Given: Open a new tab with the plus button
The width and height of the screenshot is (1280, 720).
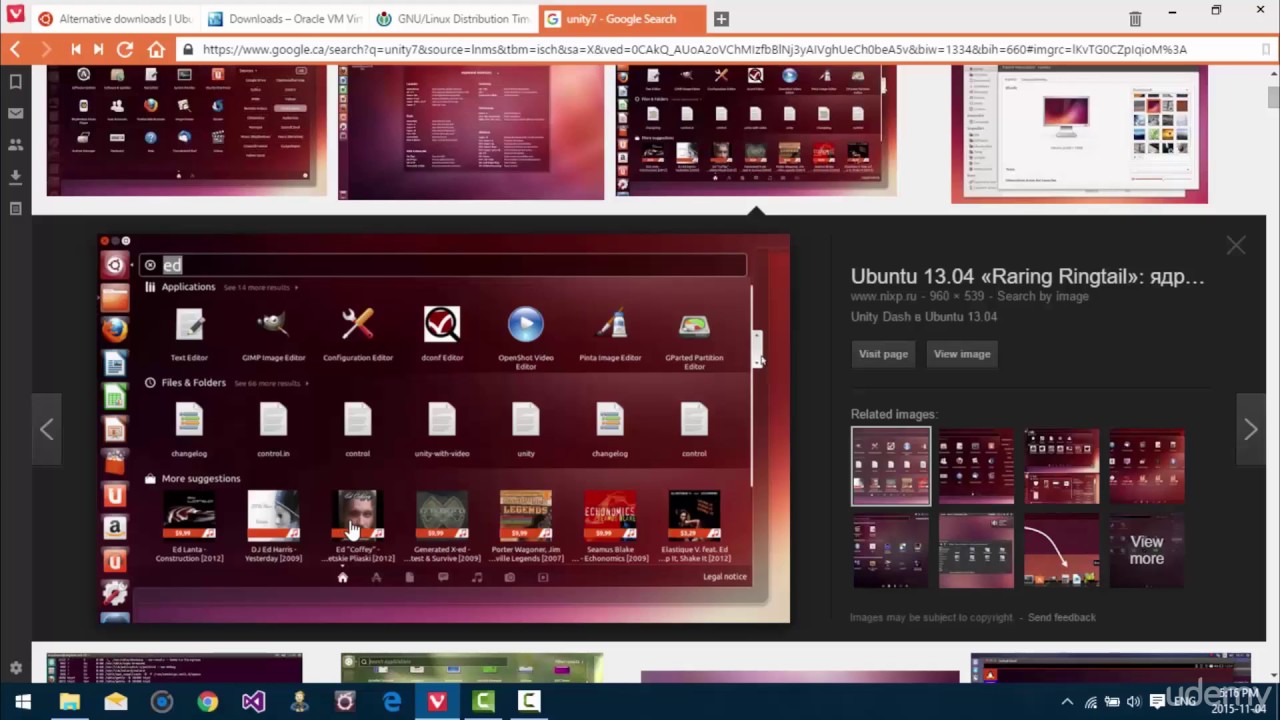Looking at the screenshot, I should pyautogui.click(x=721, y=19).
